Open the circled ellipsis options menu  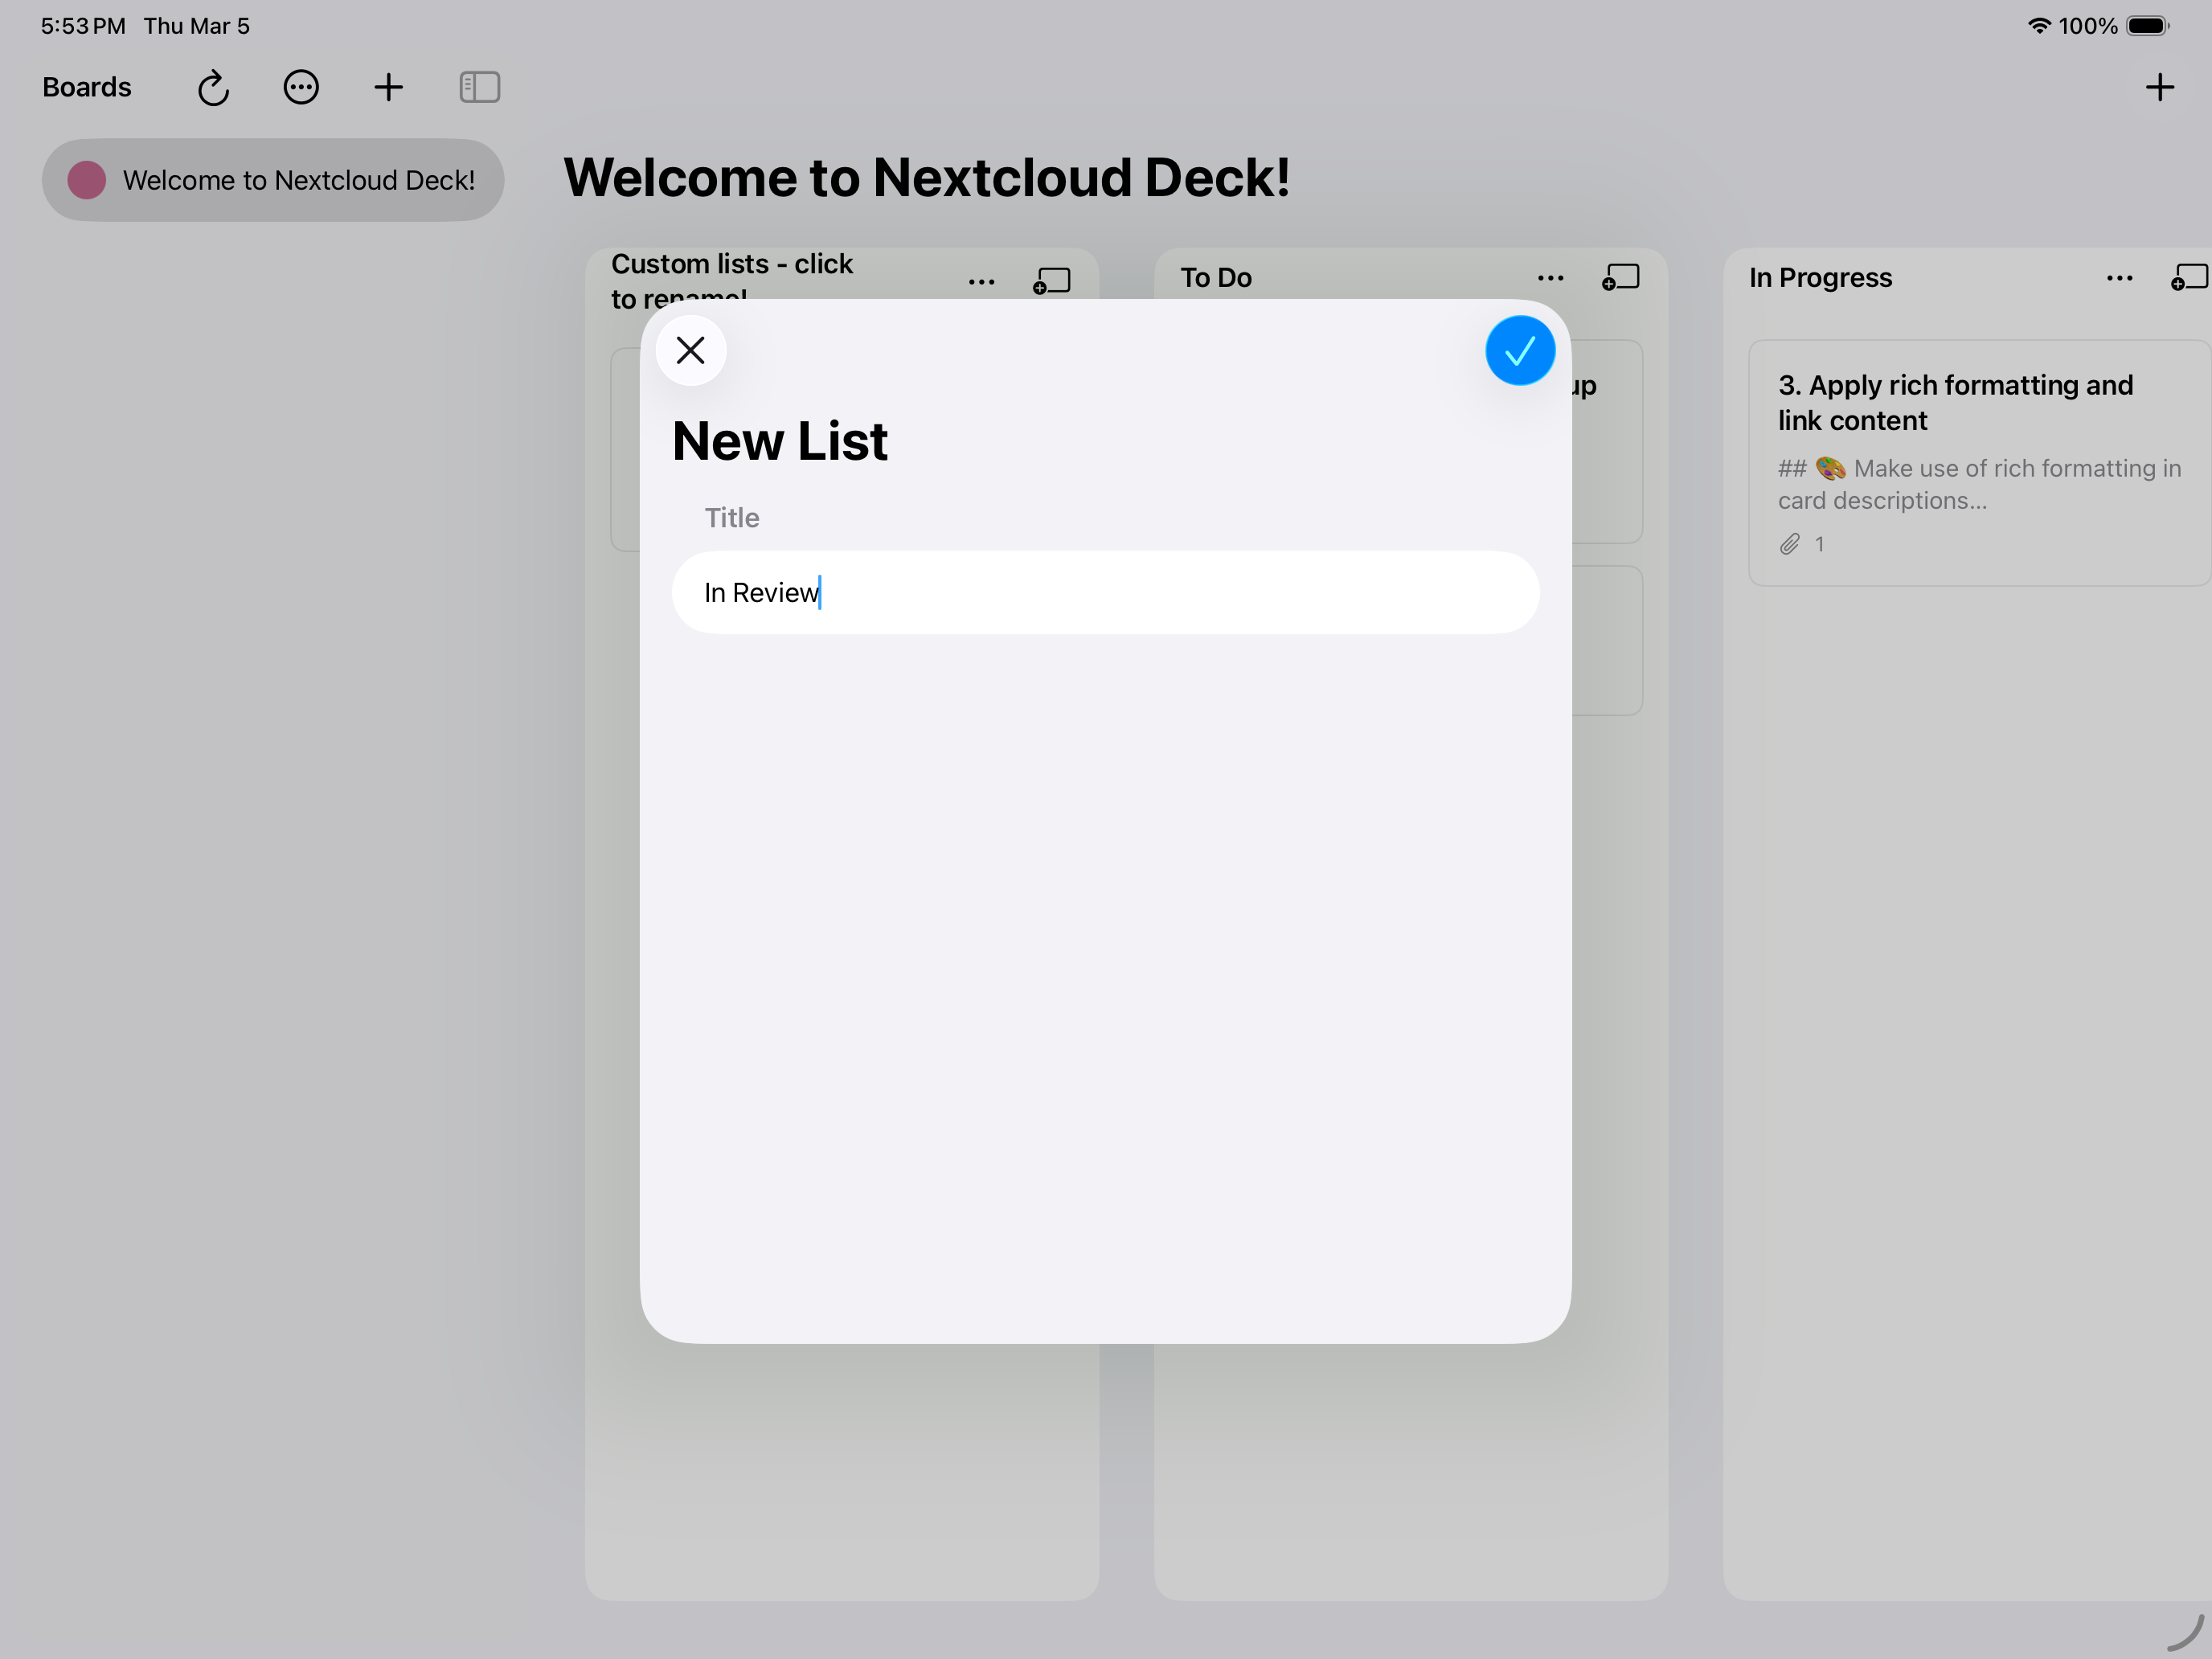pyautogui.click(x=301, y=88)
